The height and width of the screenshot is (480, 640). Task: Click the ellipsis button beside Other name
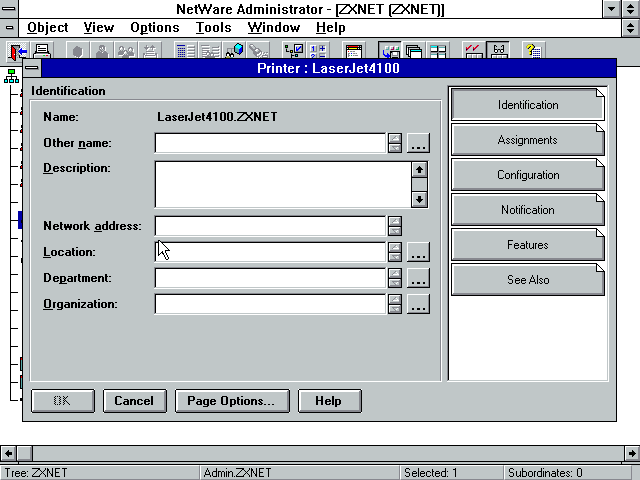click(x=418, y=143)
